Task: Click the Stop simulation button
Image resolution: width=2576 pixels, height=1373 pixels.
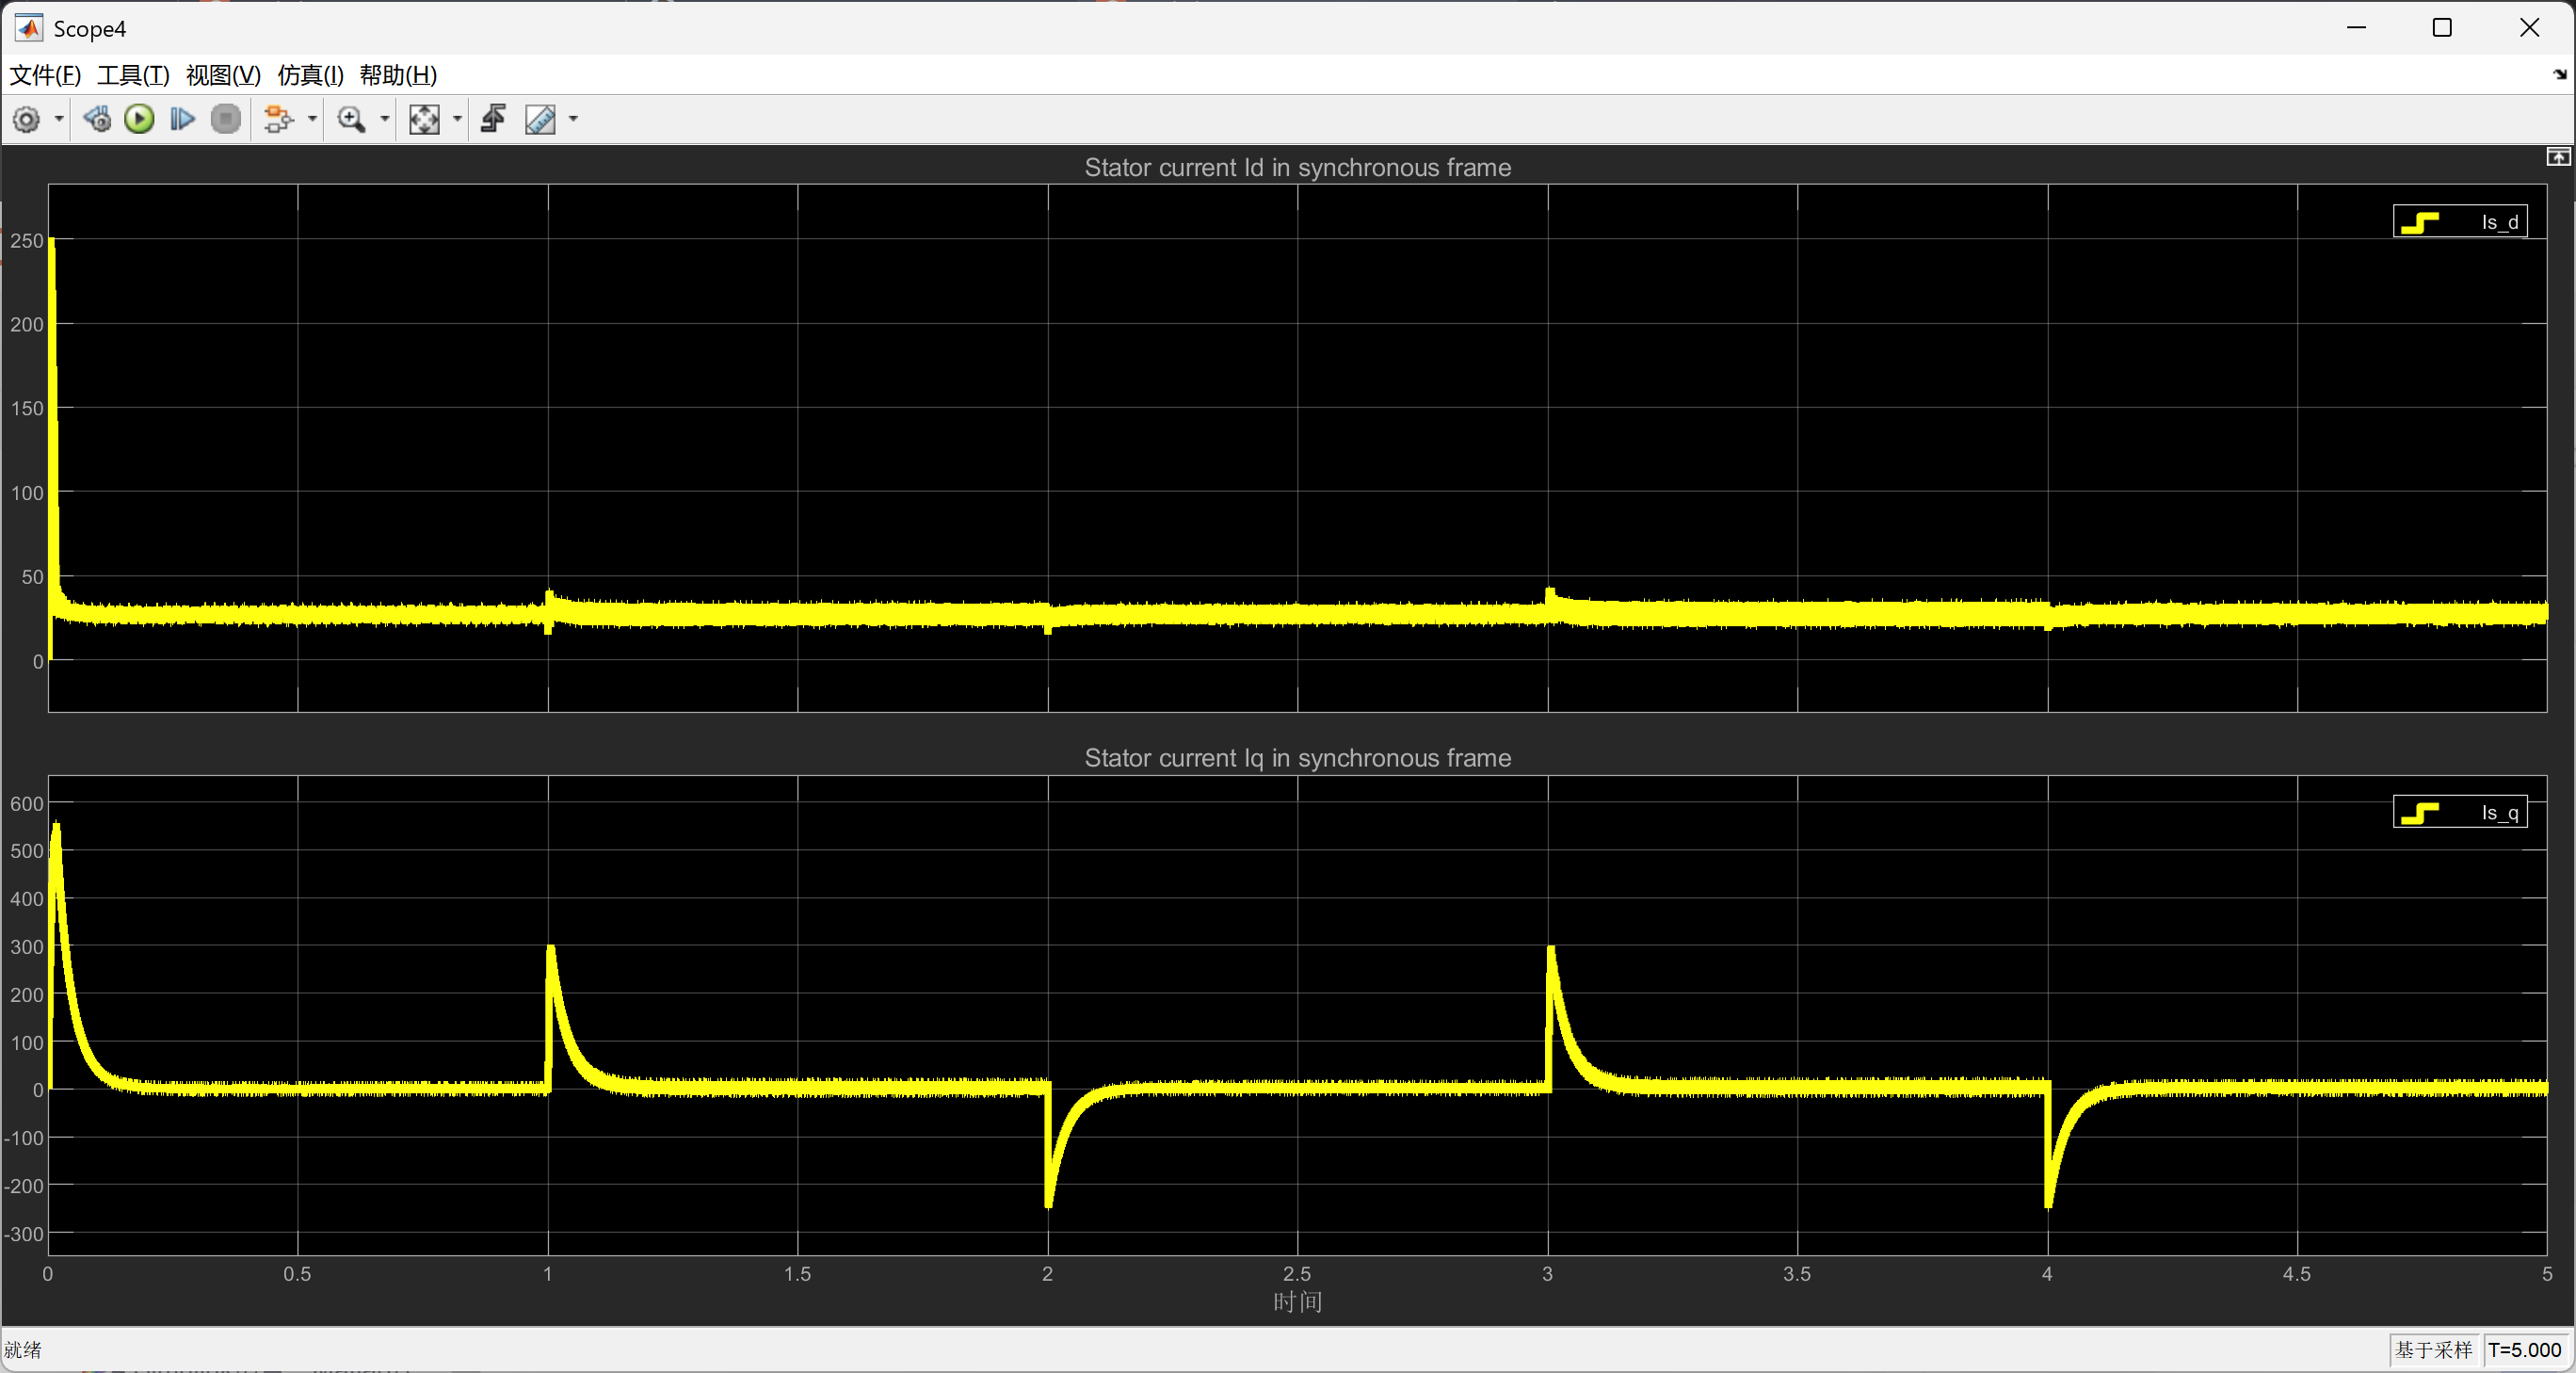Action: (x=226, y=120)
